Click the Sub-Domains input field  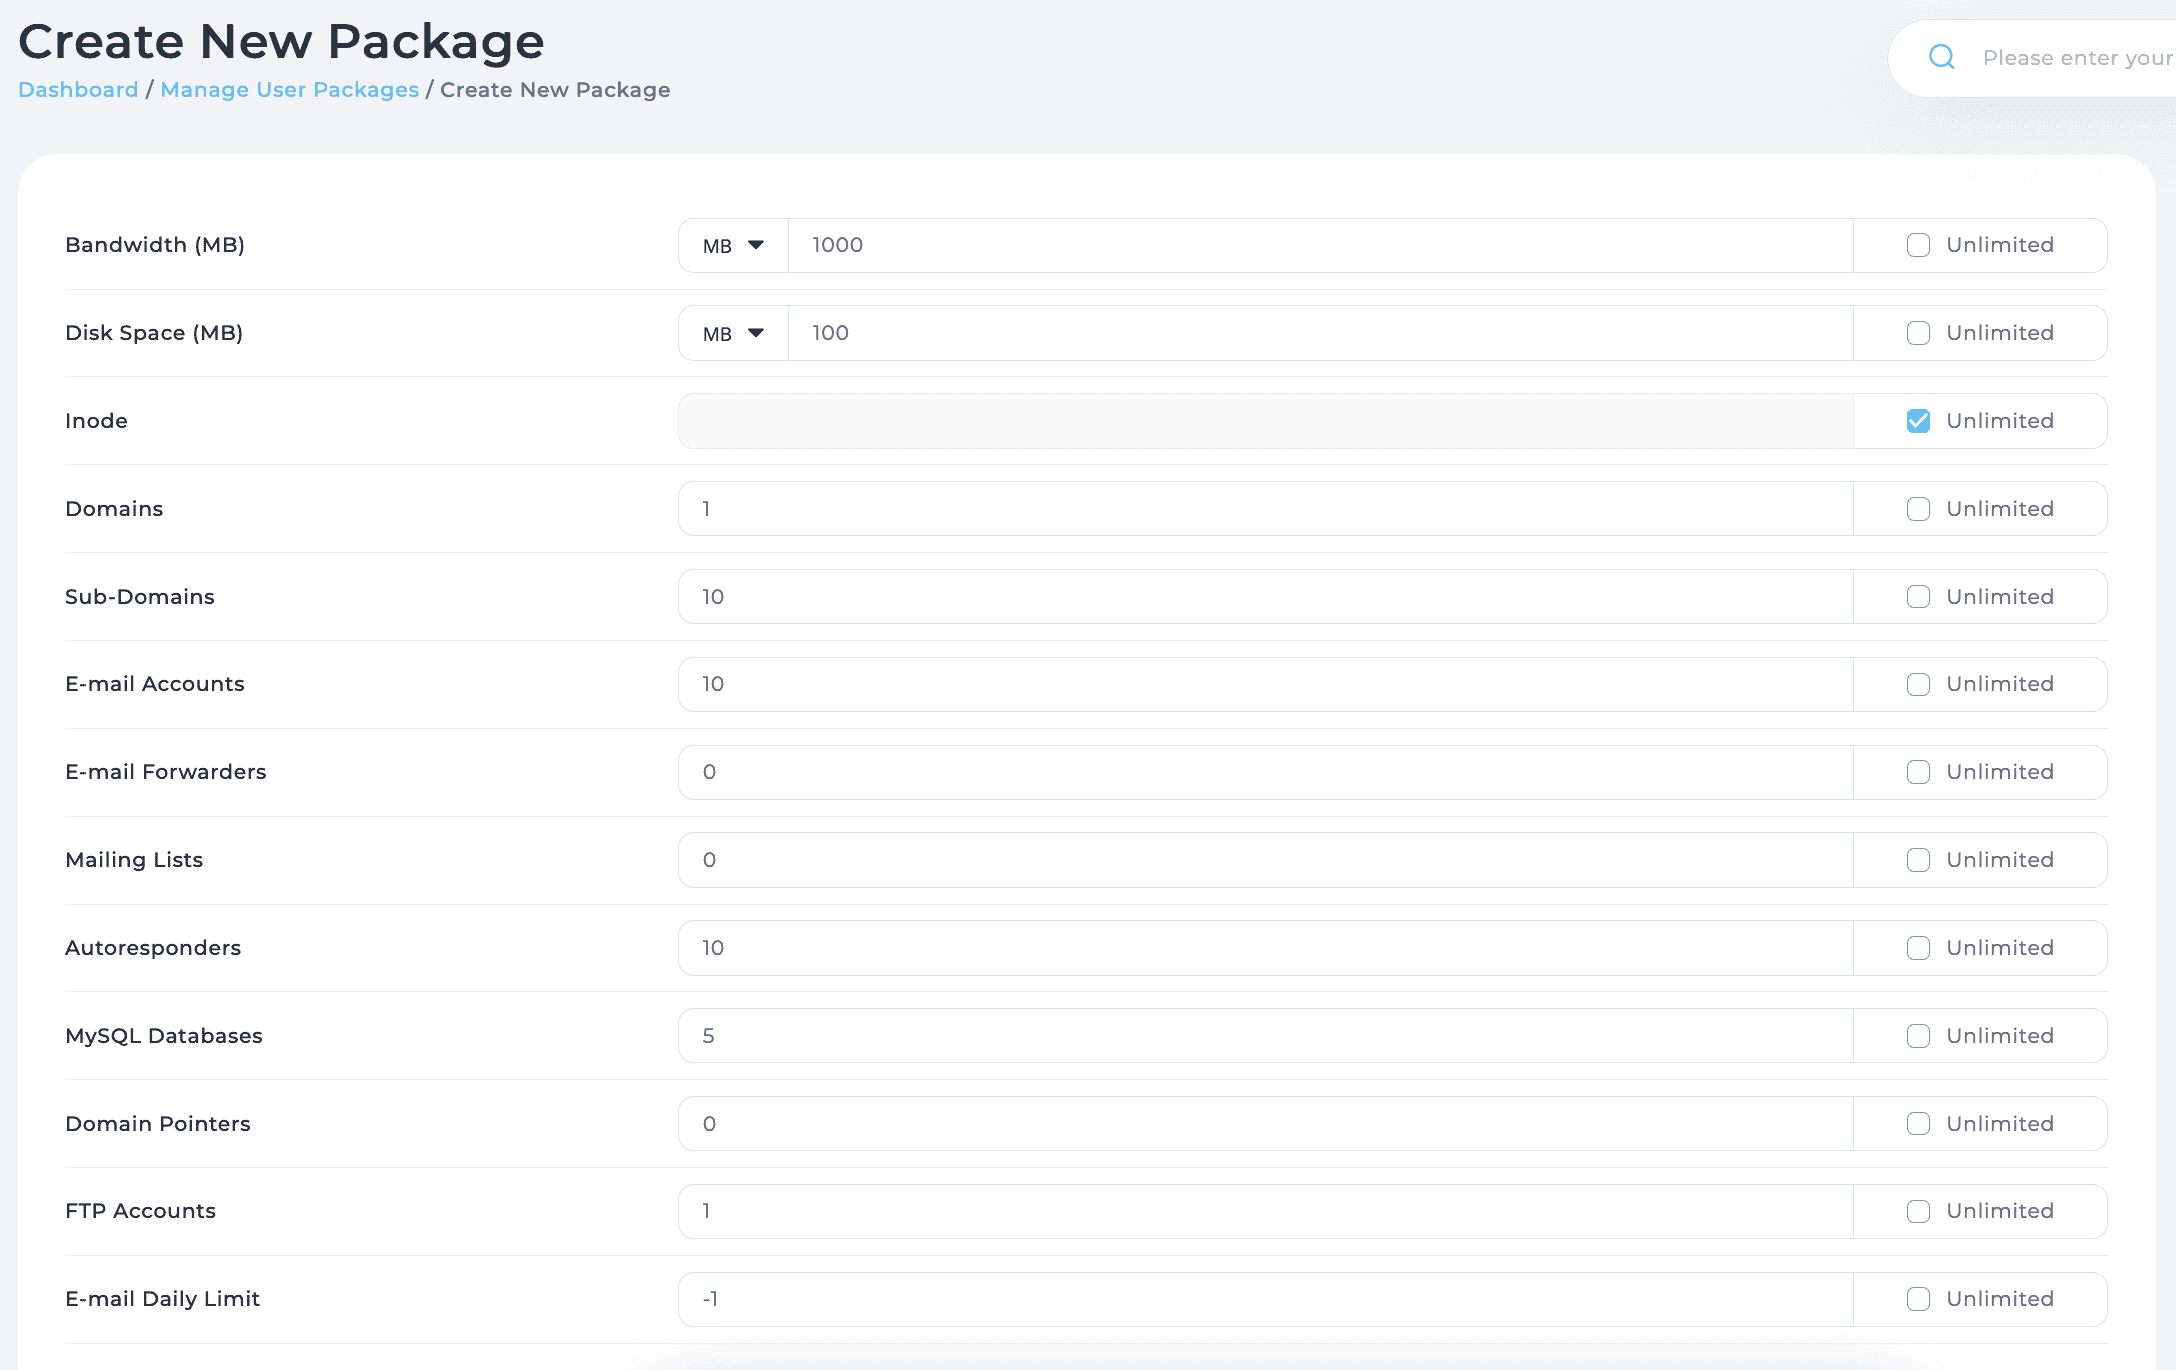pos(1266,597)
